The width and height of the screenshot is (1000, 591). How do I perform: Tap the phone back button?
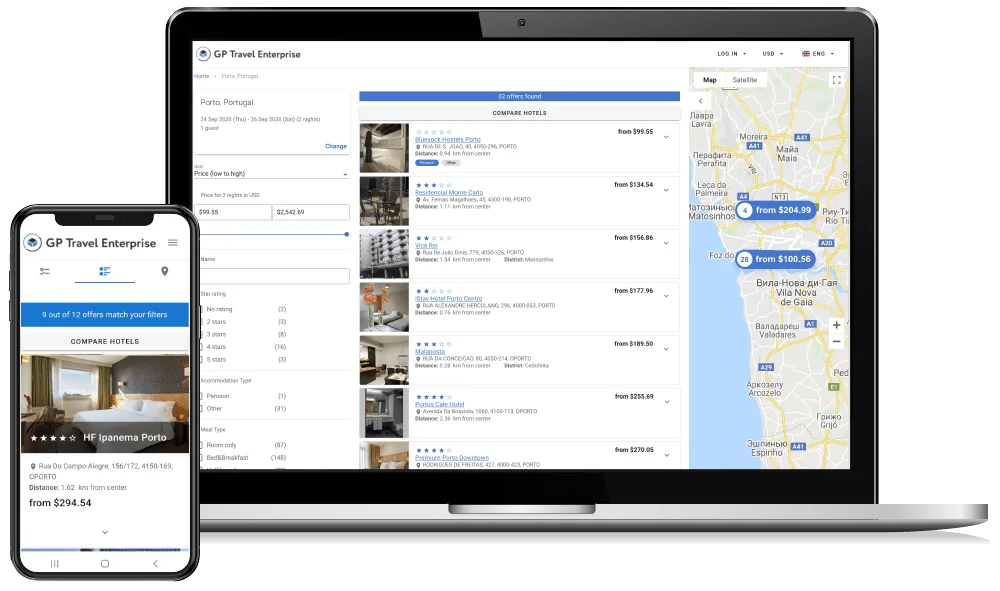pos(155,564)
